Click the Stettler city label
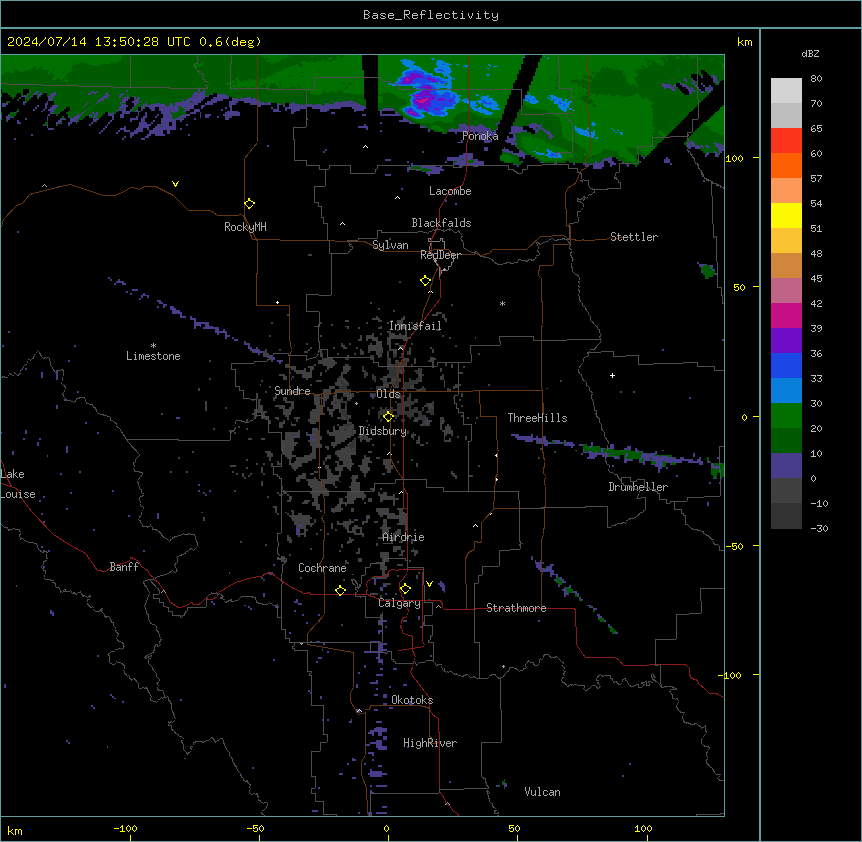 tap(634, 237)
